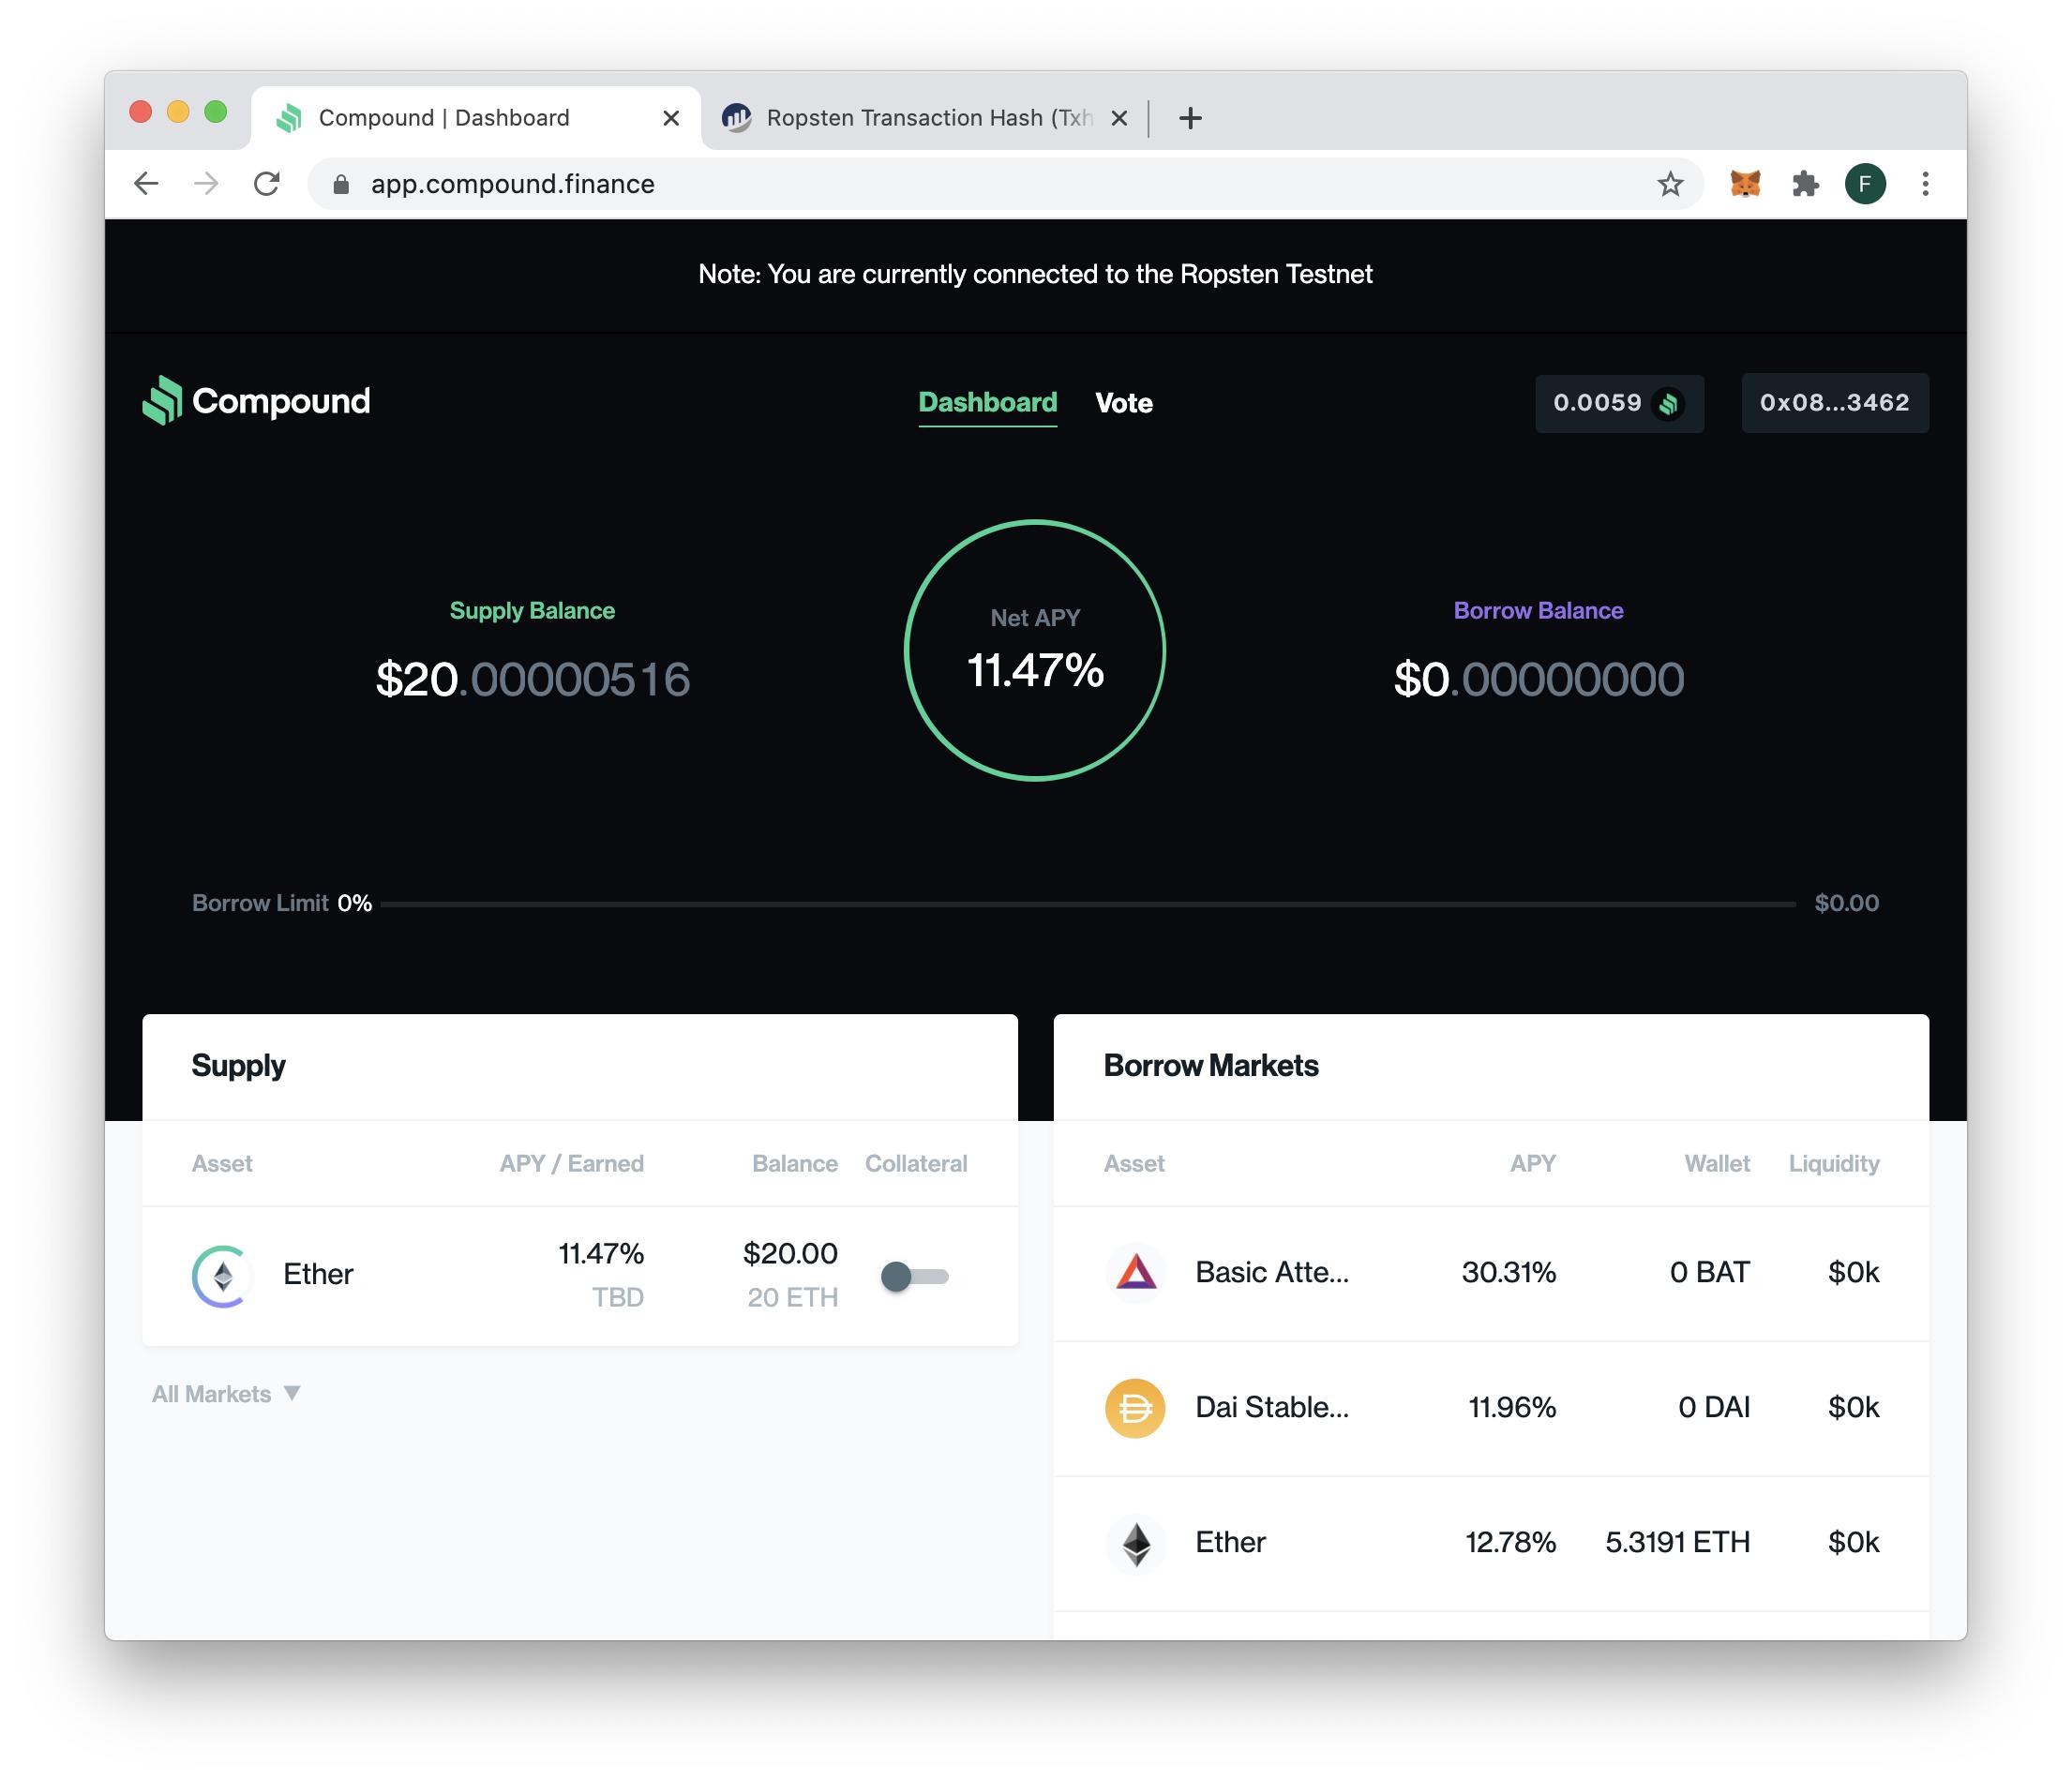Open the browser extensions puzzle icon
2072x1779 pixels.
tap(1805, 184)
